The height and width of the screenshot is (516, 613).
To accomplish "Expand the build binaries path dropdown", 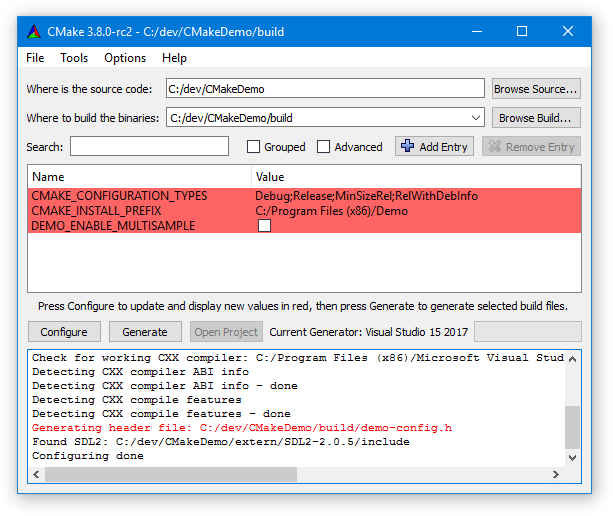I will point(475,118).
